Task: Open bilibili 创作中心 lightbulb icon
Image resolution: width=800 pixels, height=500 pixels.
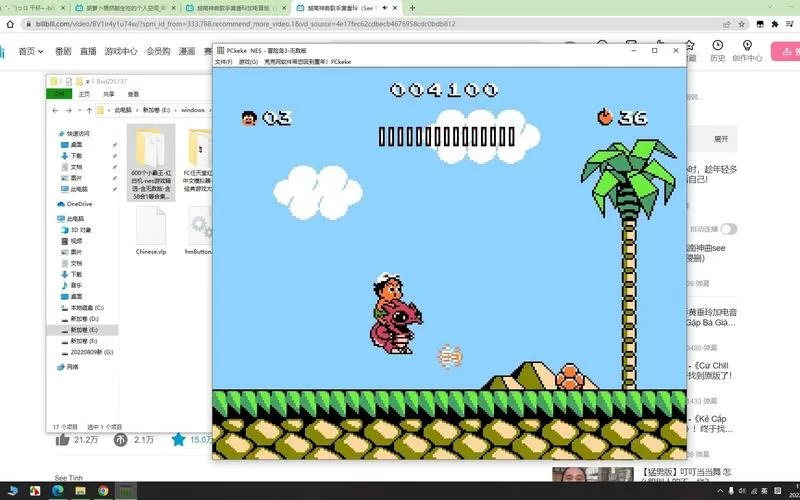Action: [747, 45]
